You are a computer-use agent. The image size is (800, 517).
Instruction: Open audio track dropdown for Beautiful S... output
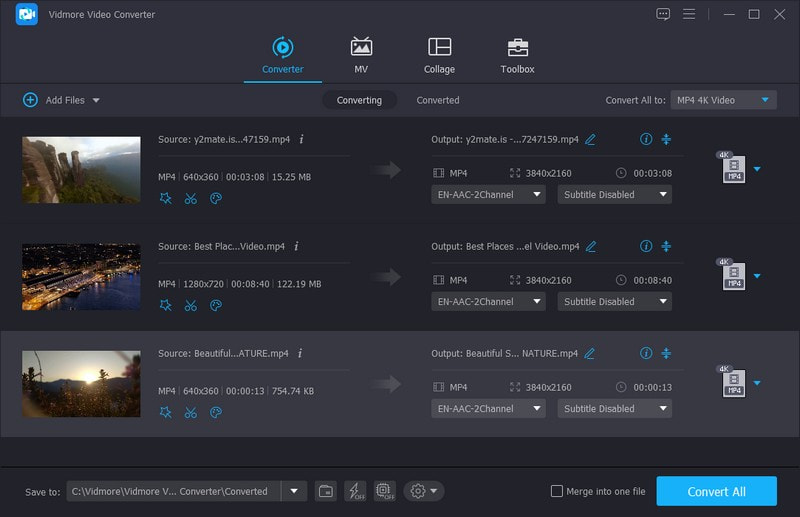488,408
